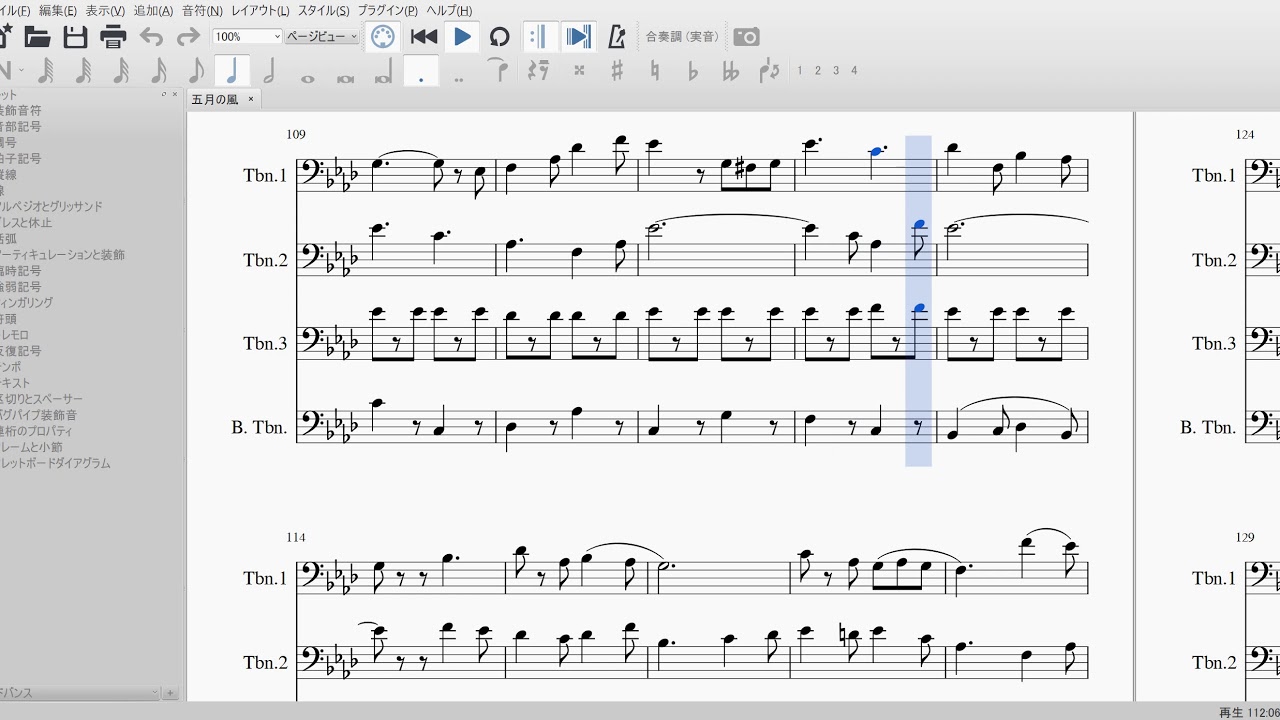Expand the バグパイプ装飾音 palette

pyautogui.click(x=39, y=415)
